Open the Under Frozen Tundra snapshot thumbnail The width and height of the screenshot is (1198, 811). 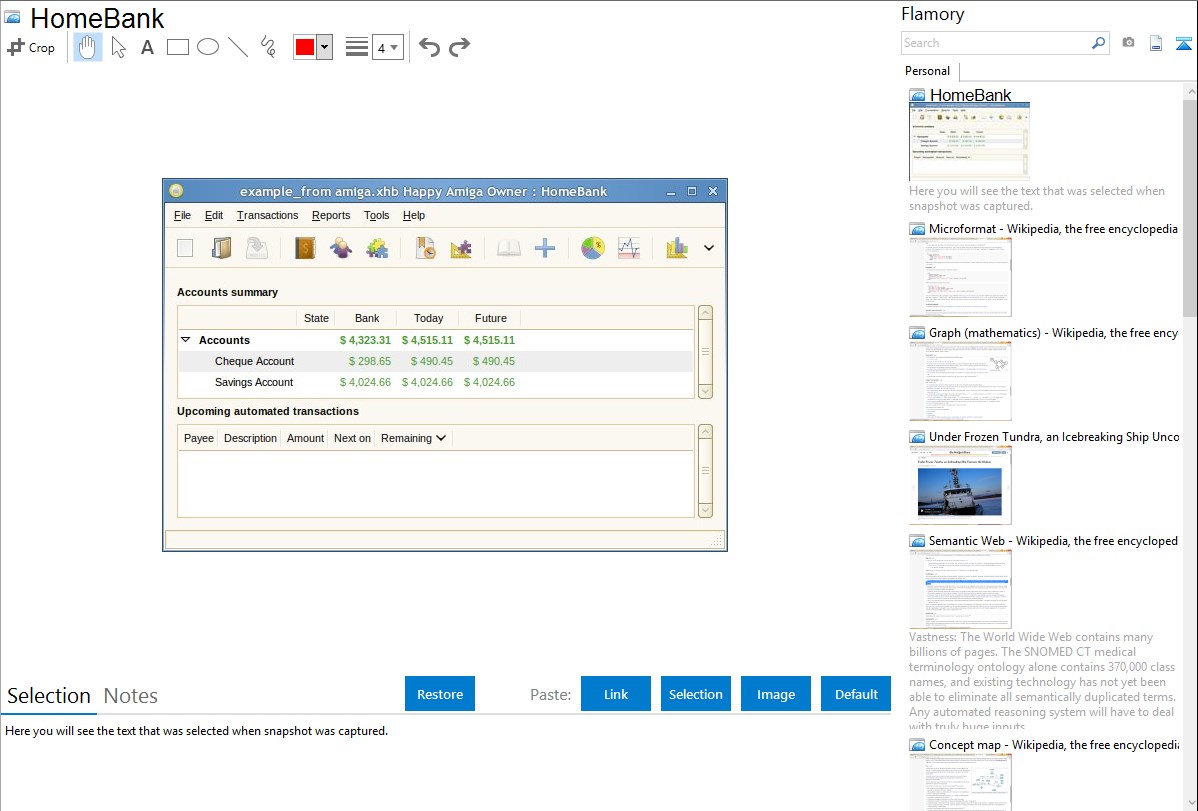click(960, 485)
